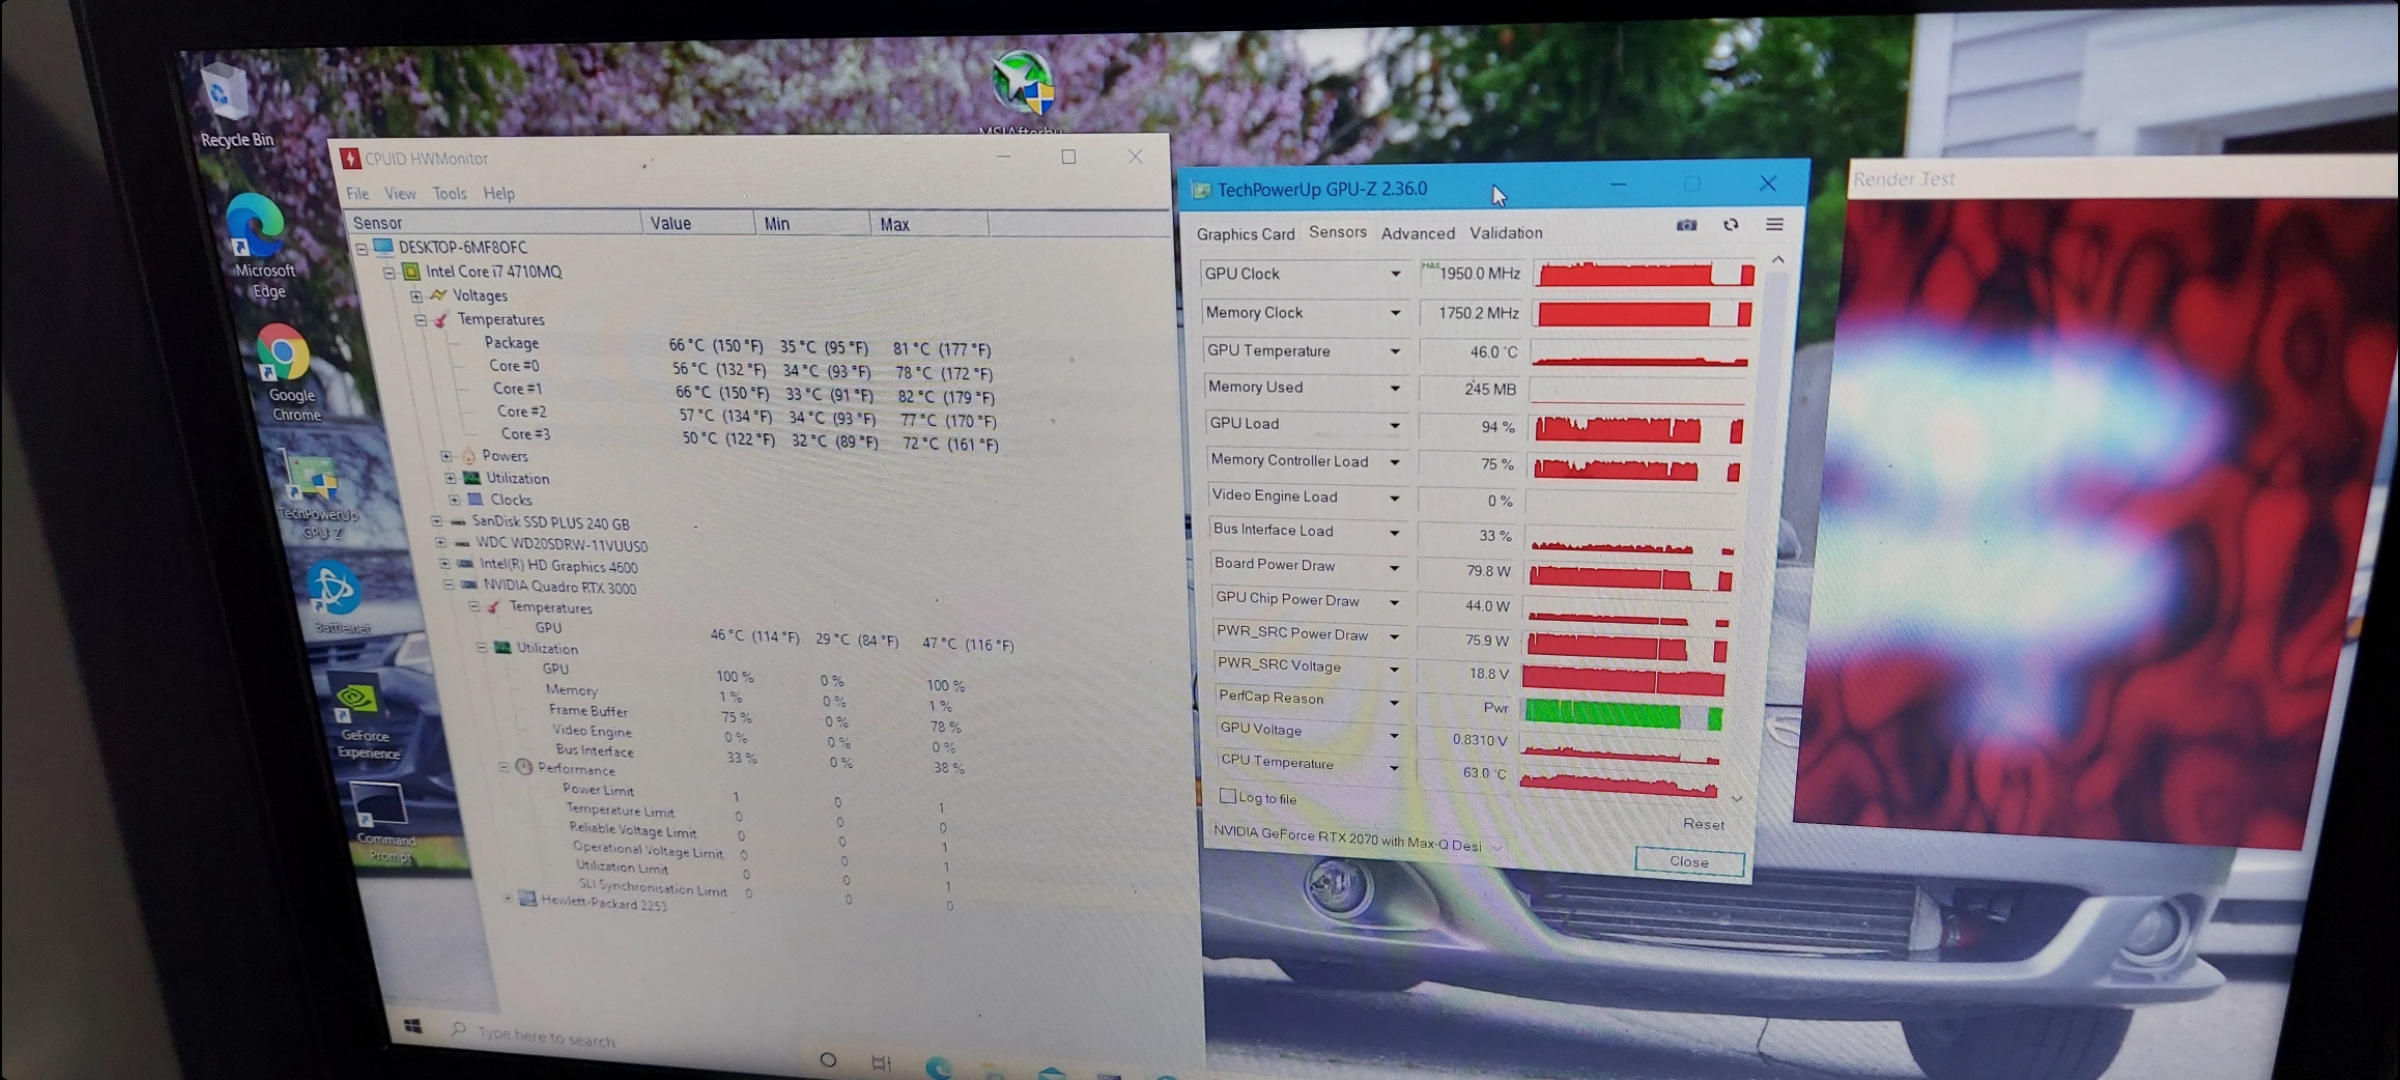The width and height of the screenshot is (2400, 1080).
Task: Expand the Powers node under the CPU
Action: [447, 457]
